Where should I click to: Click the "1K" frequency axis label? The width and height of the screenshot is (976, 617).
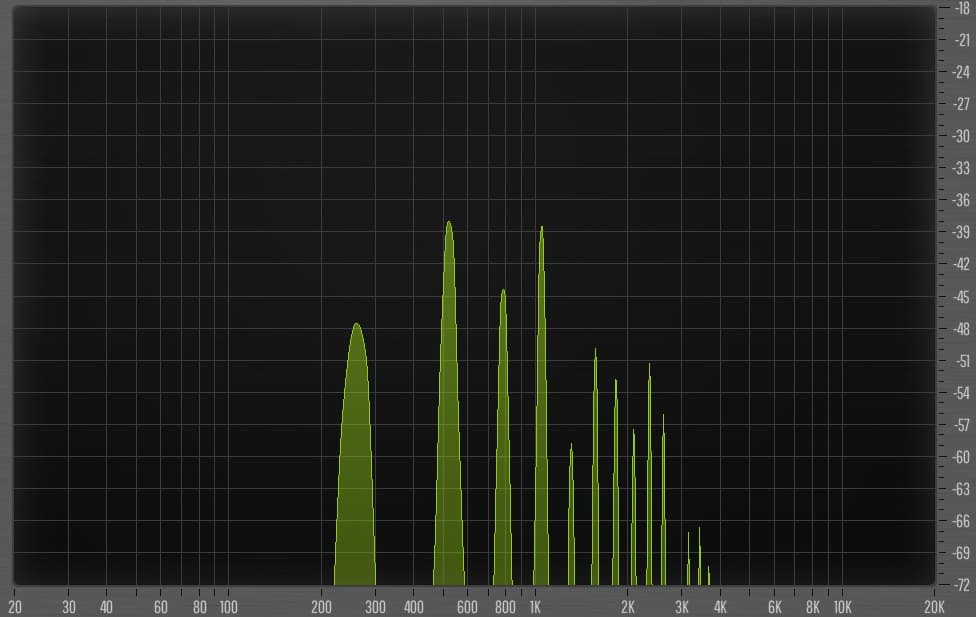tap(535, 607)
